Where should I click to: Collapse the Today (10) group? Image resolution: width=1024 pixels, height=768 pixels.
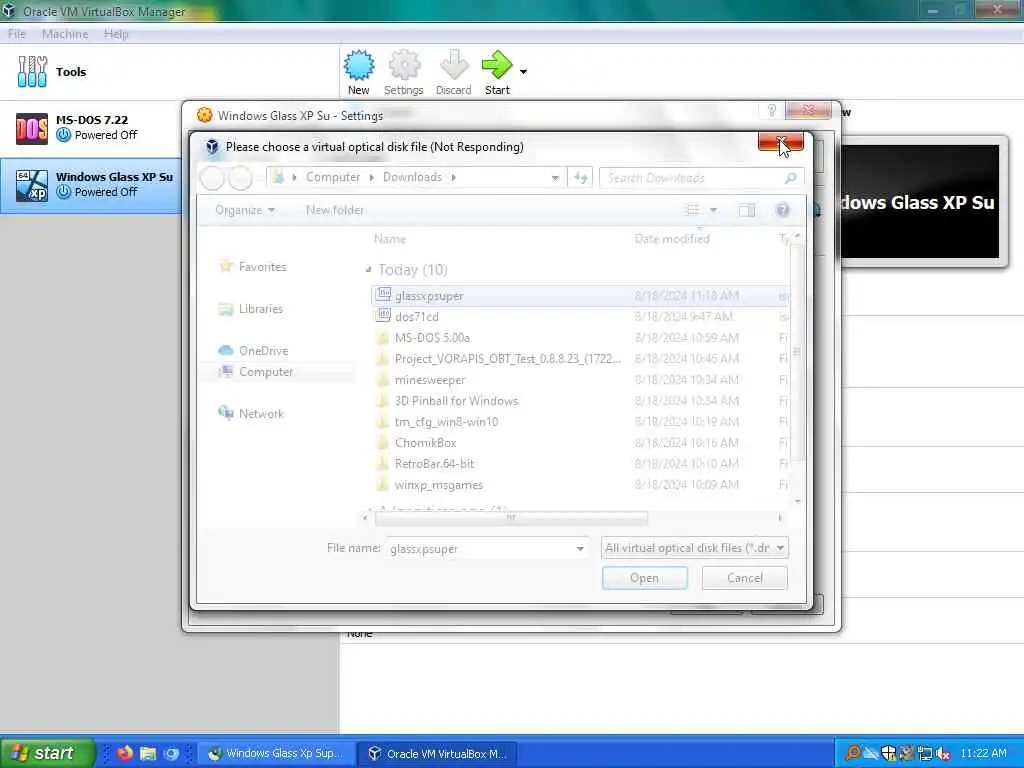[368, 269]
